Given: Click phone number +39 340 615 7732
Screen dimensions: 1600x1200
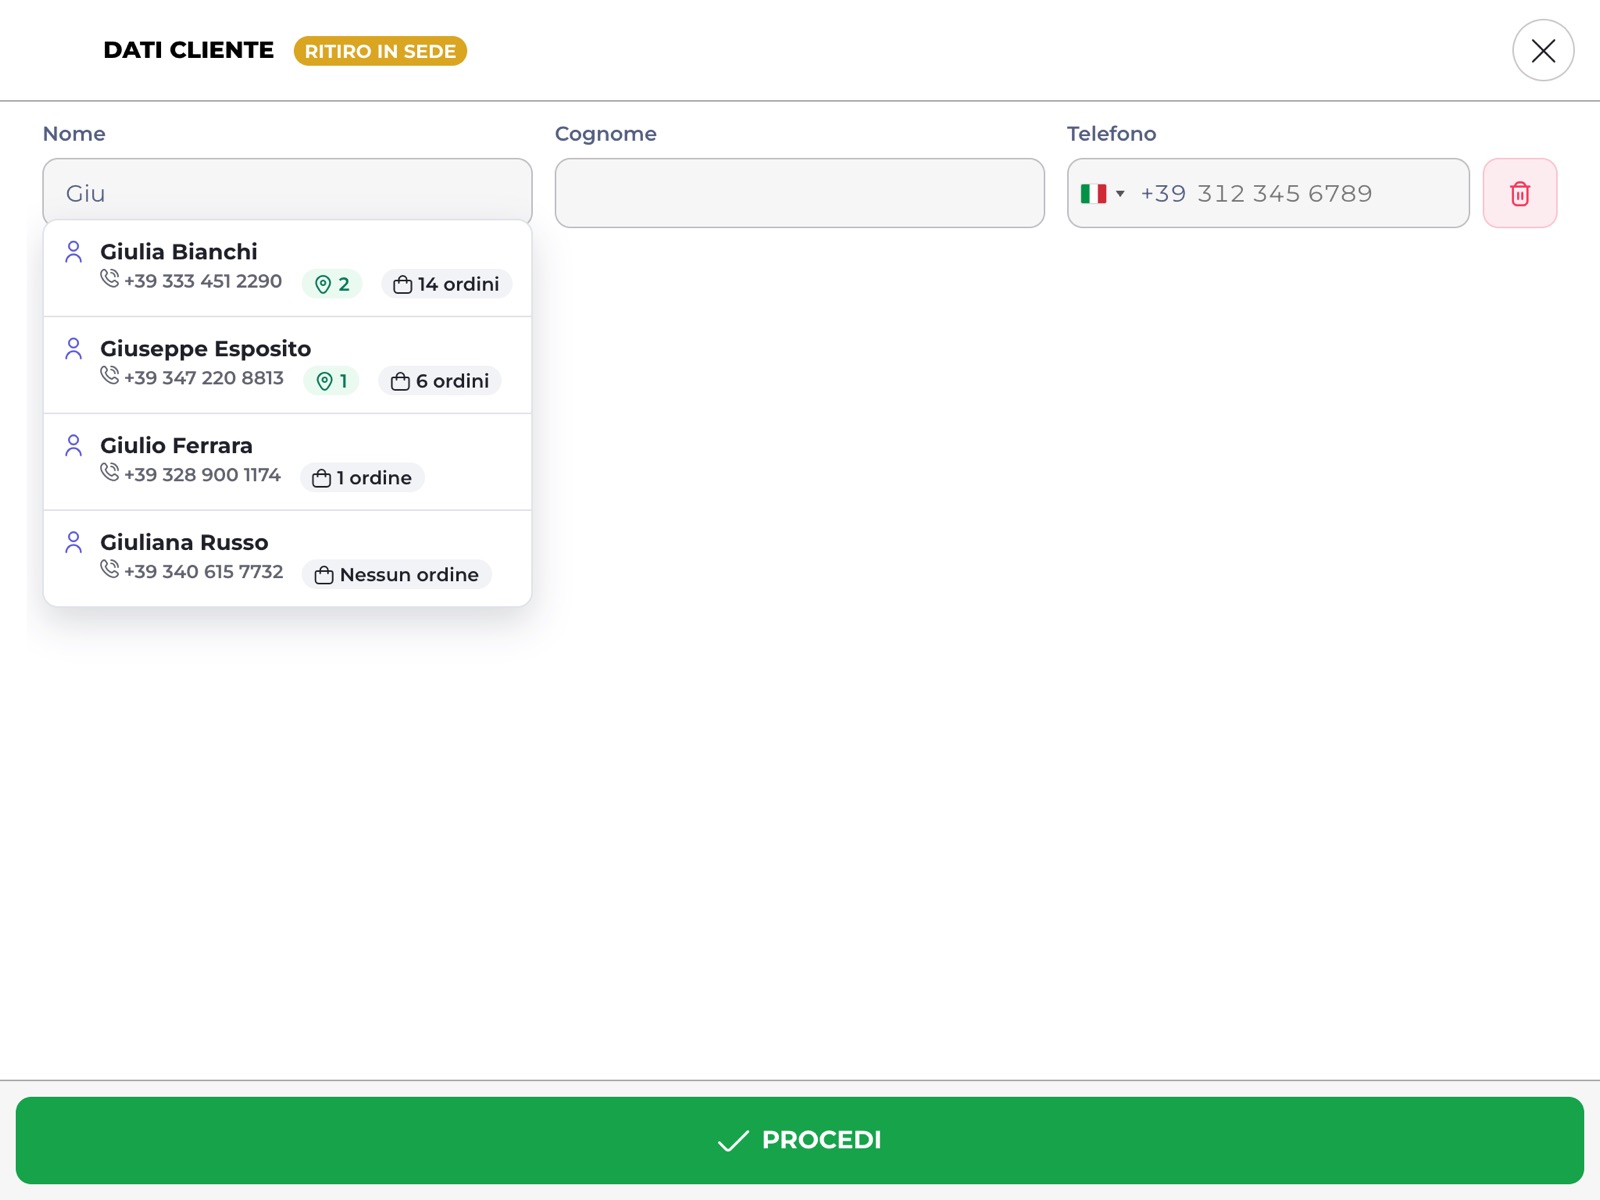Looking at the screenshot, I should pos(204,572).
